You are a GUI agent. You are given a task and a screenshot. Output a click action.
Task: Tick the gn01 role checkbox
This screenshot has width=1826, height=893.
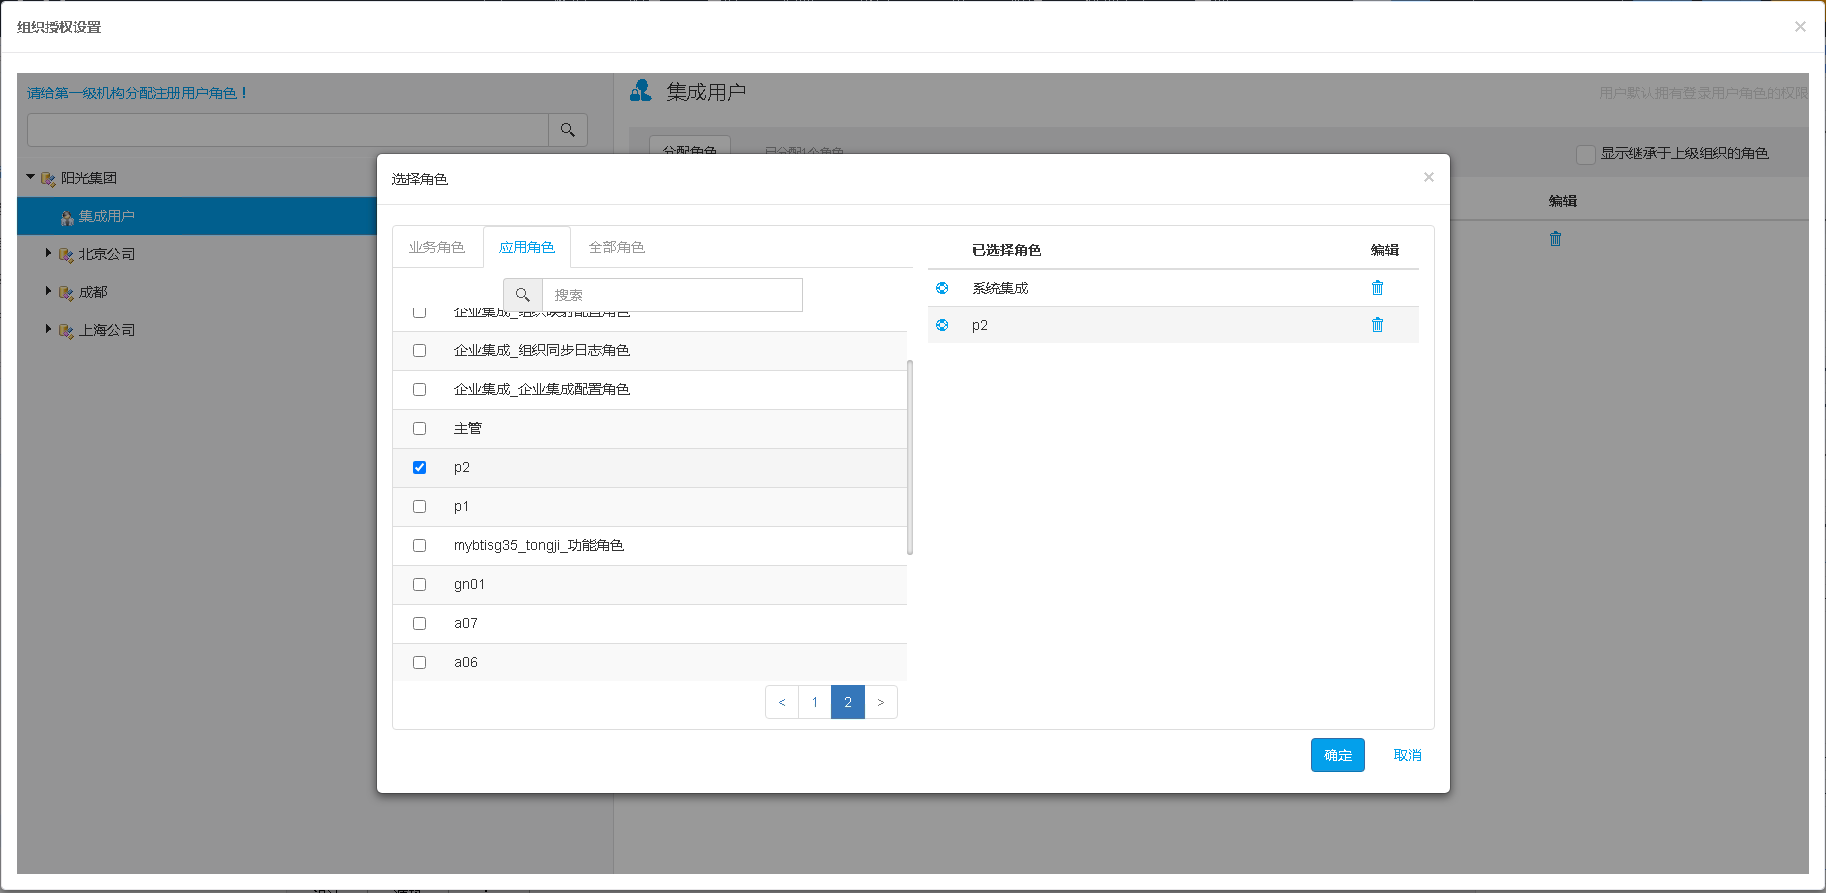click(x=419, y=584)
